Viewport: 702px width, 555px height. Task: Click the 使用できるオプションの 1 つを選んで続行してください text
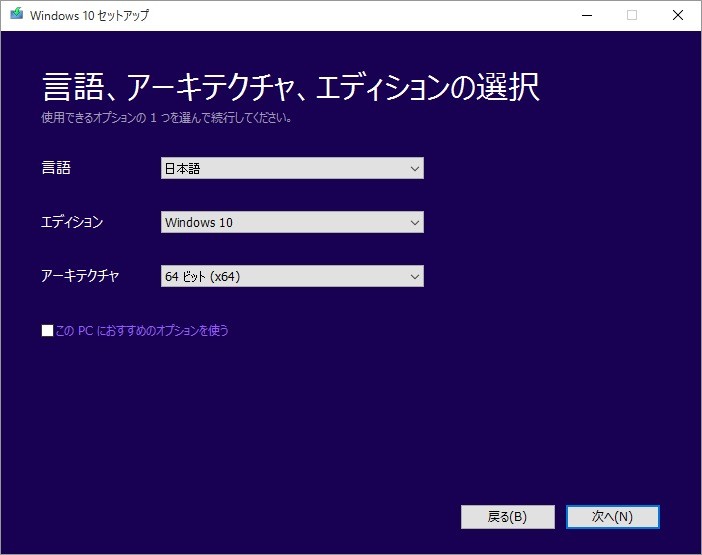click(167, 118)
